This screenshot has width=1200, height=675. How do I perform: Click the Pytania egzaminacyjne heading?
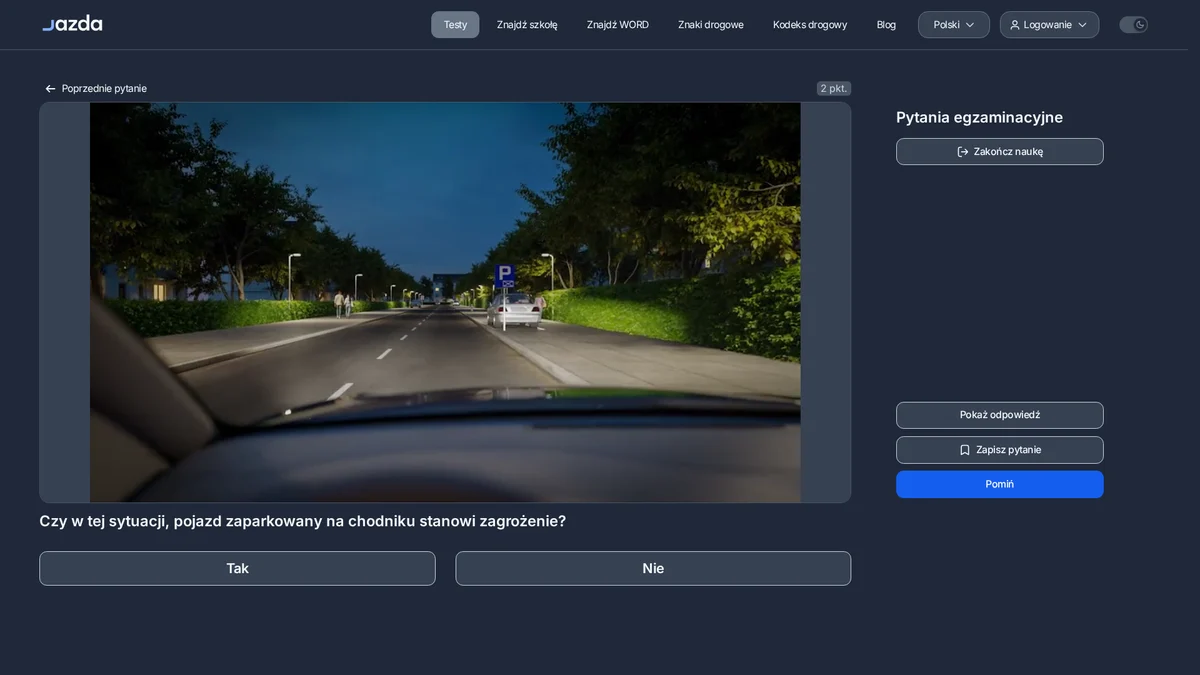pos(979,117)
